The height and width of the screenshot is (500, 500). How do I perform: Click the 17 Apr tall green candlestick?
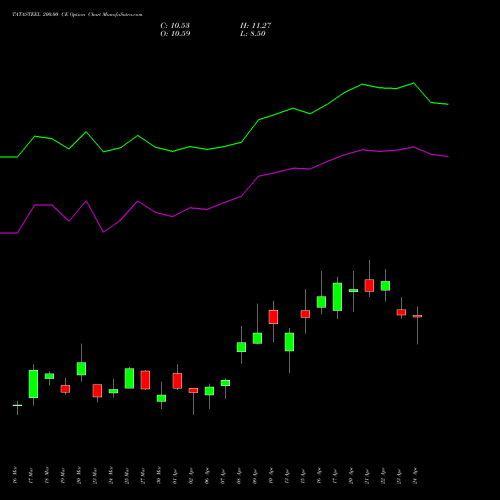(x=337, y=297)
